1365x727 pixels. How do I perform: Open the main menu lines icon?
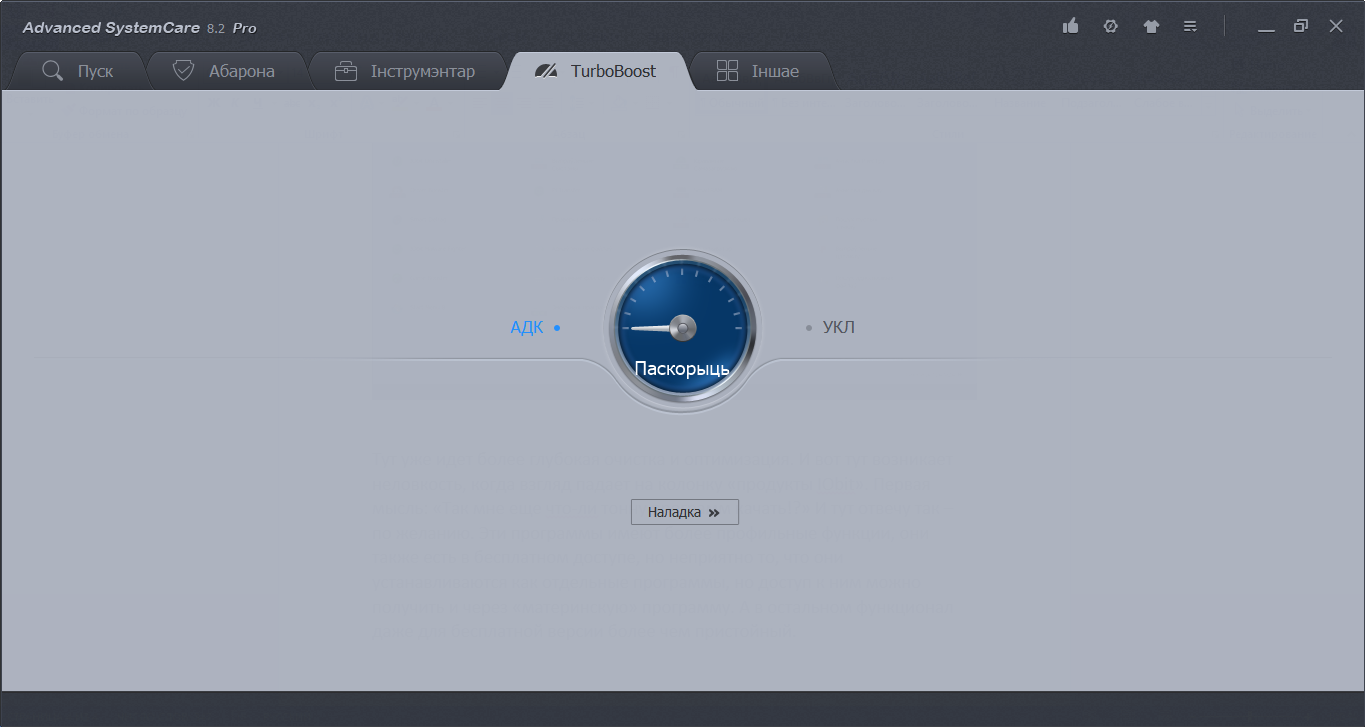click(x=1190, y=26)
